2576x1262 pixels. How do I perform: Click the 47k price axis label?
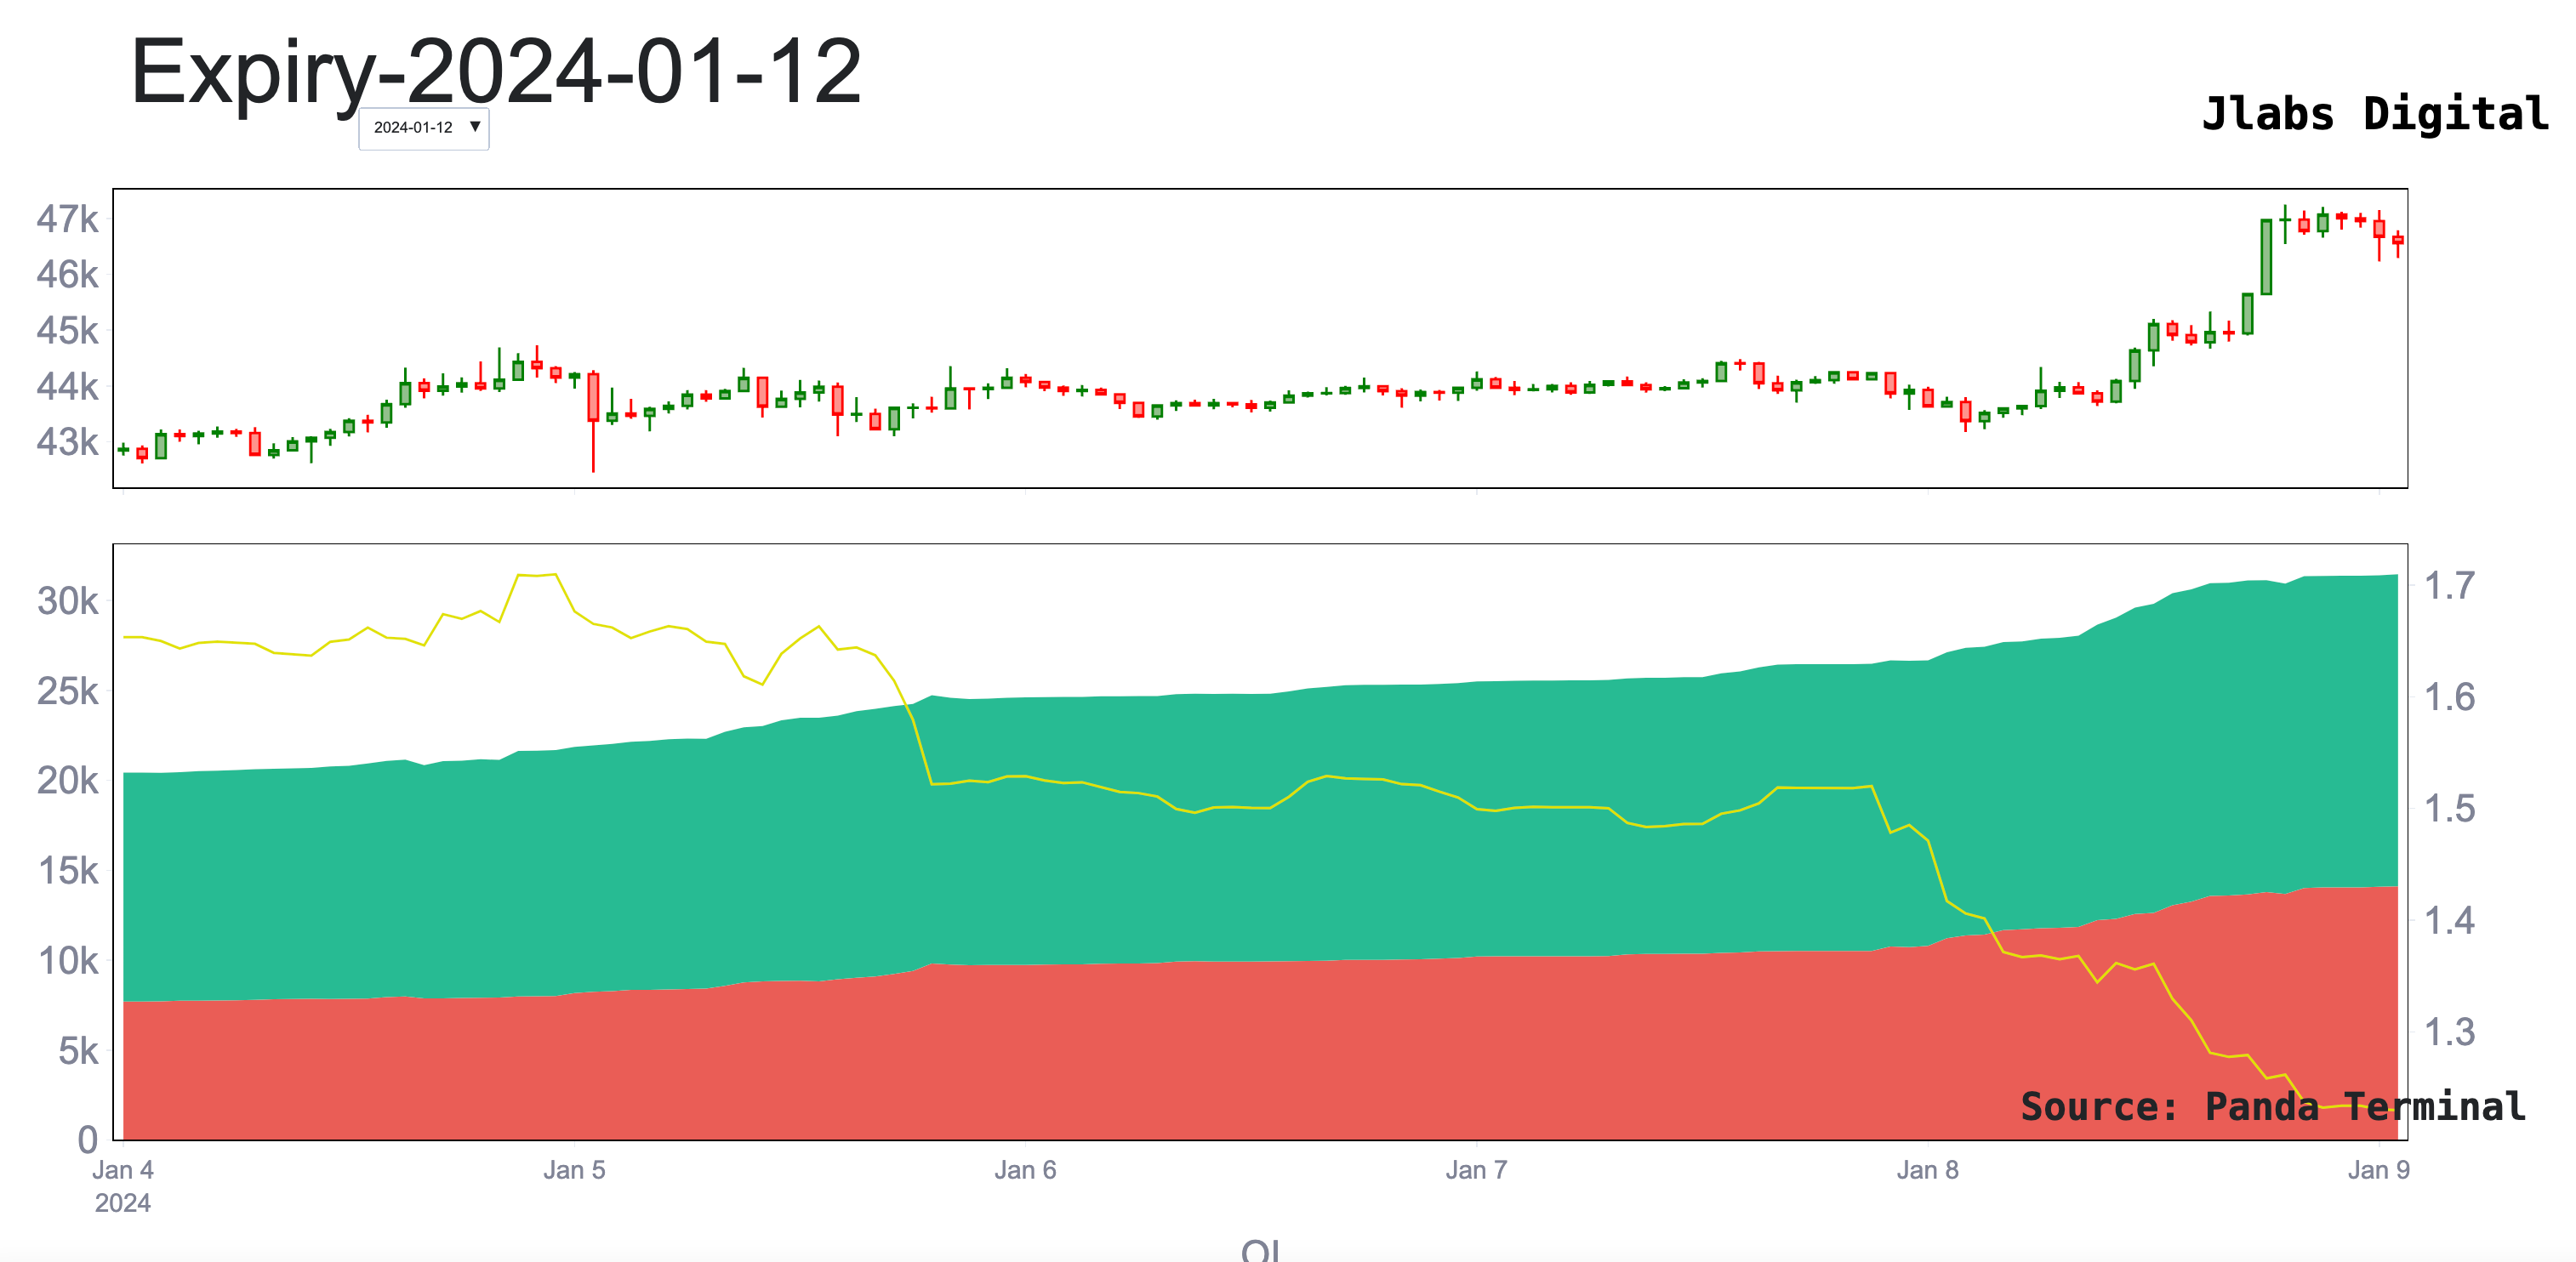(x=67, y=219)
